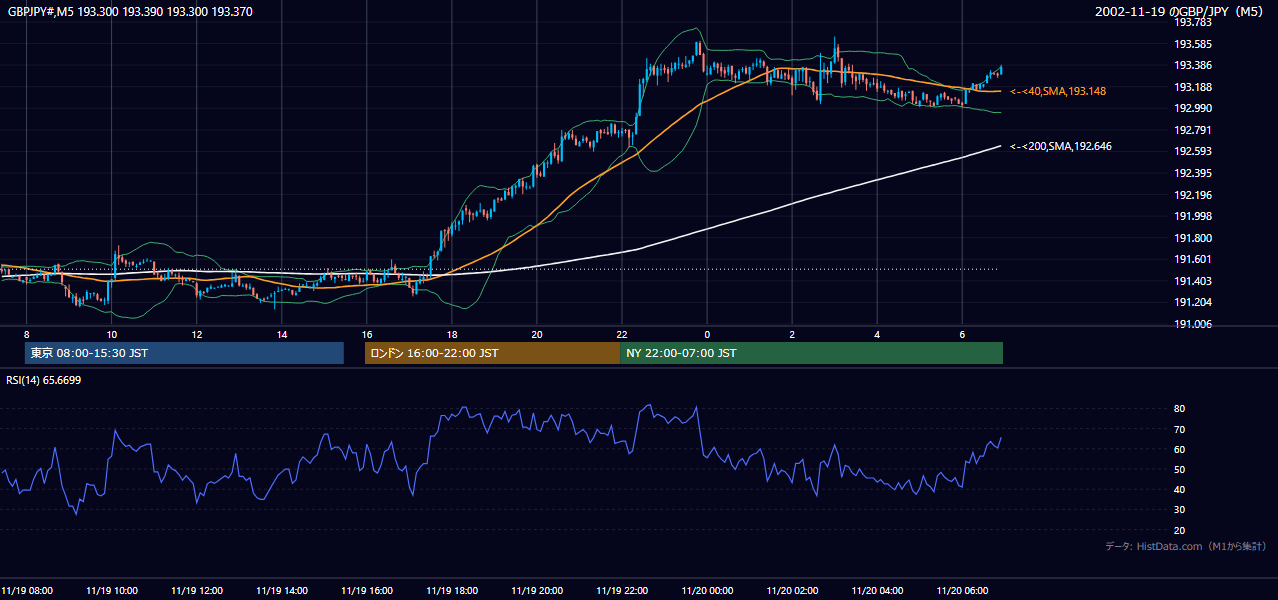The image size is (1278, 600).
Task: Click price axis value 193.188
Action: tap(1192, 87)
